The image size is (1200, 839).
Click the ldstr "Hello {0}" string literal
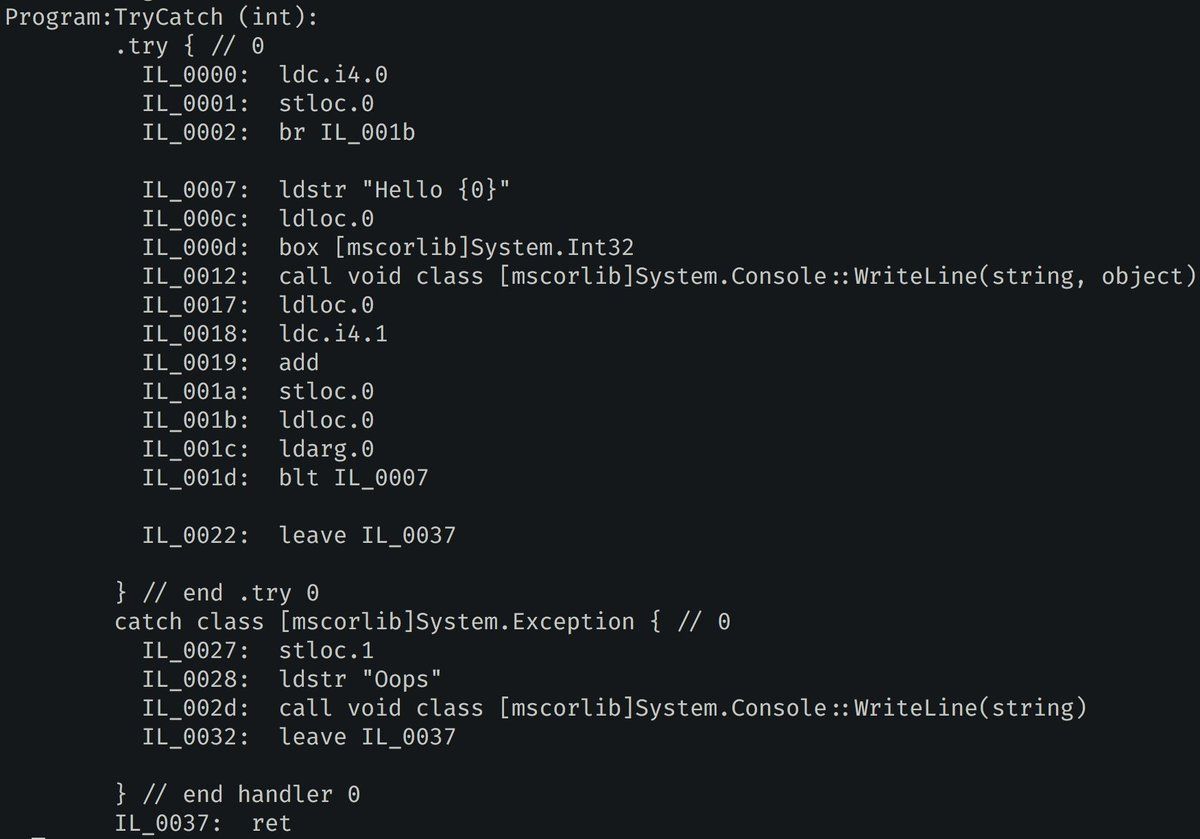[395, 191]
